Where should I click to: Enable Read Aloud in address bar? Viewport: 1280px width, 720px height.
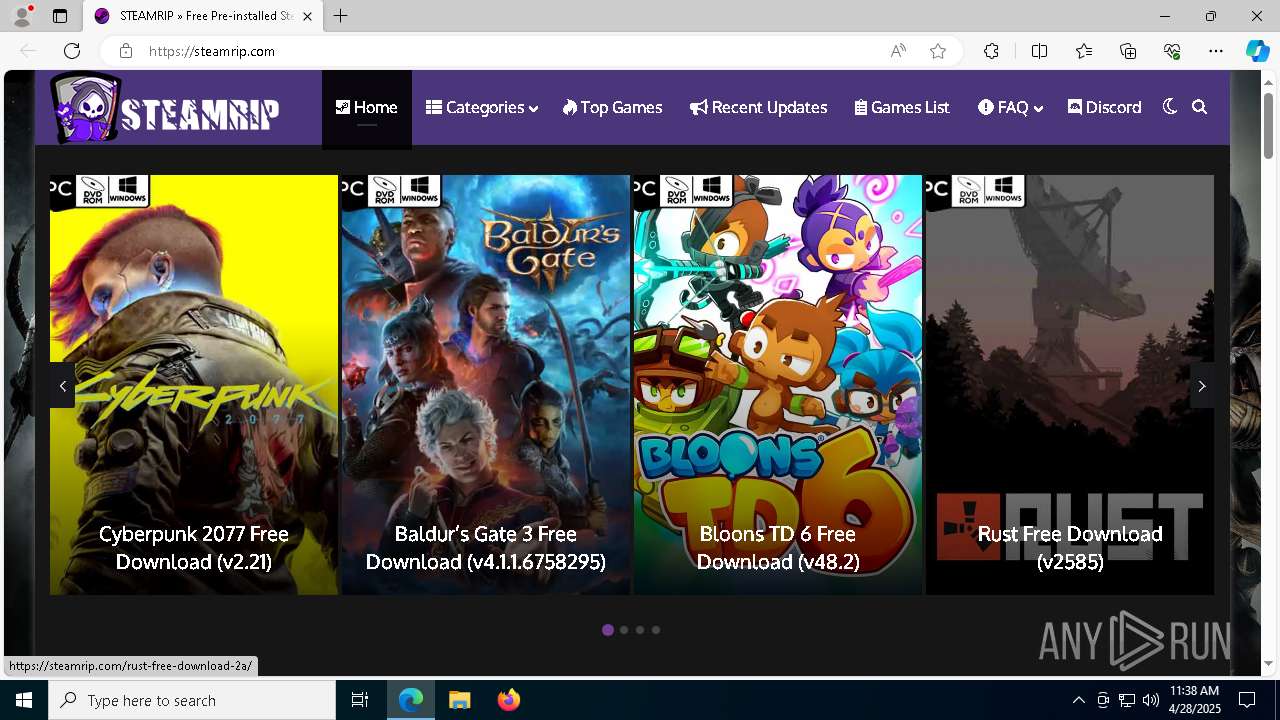click(x=898, y=51)
